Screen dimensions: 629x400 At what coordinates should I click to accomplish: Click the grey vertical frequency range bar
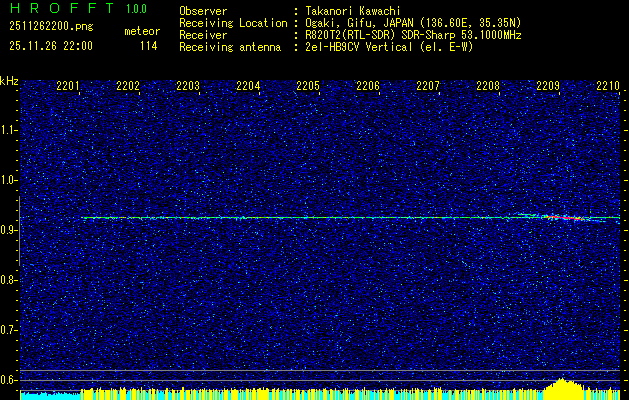[x=19, y=231]
